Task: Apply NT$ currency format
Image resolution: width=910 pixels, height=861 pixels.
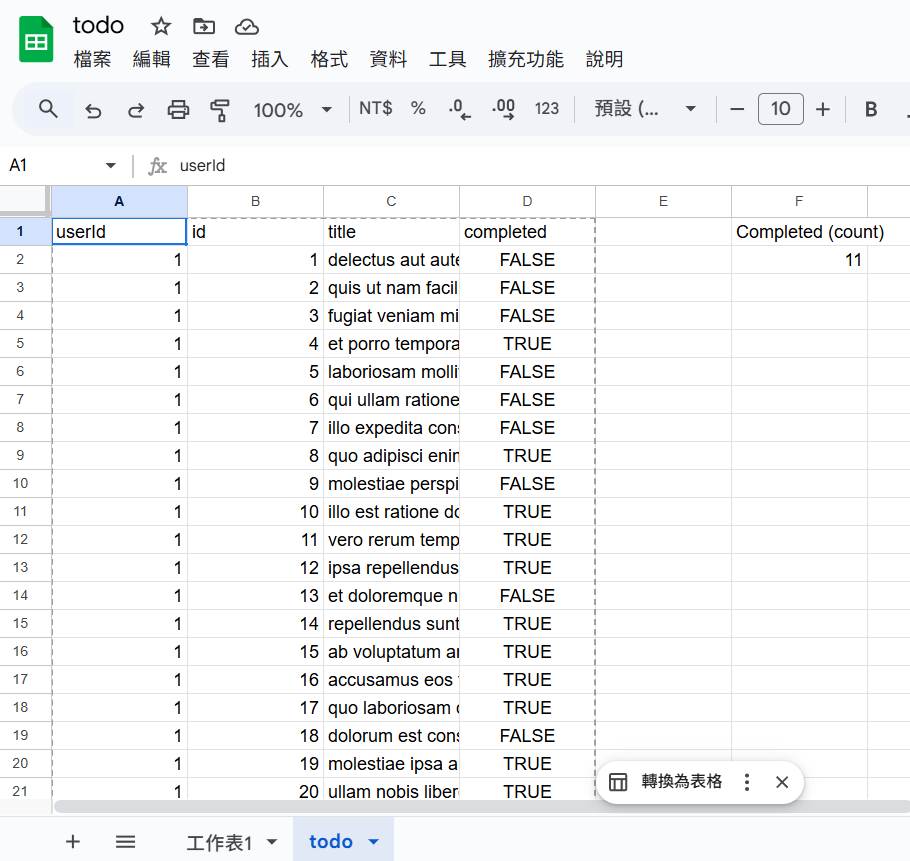Action: coord(375,108)
